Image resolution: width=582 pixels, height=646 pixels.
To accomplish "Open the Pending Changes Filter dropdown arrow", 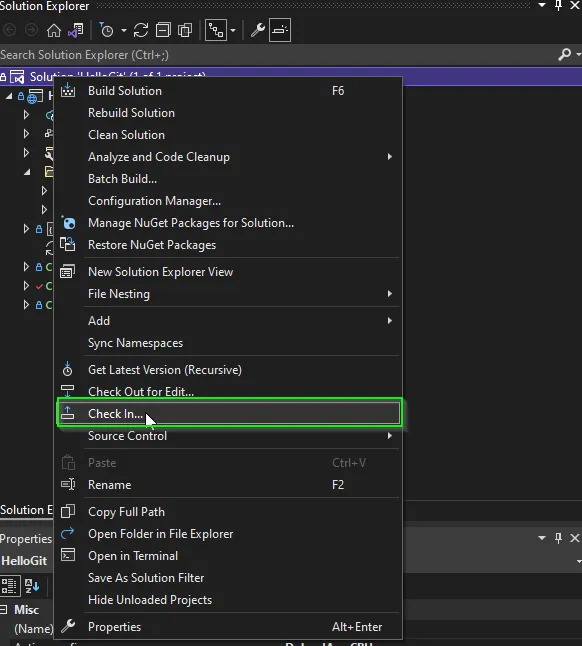I will (x=124, y=30).
